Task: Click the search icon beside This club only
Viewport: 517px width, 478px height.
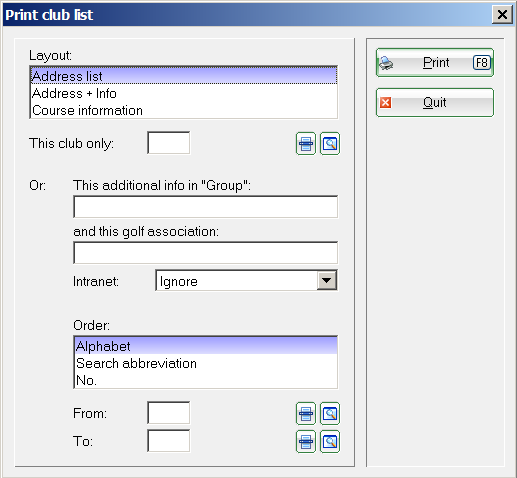Action: [x=330, y=144]
